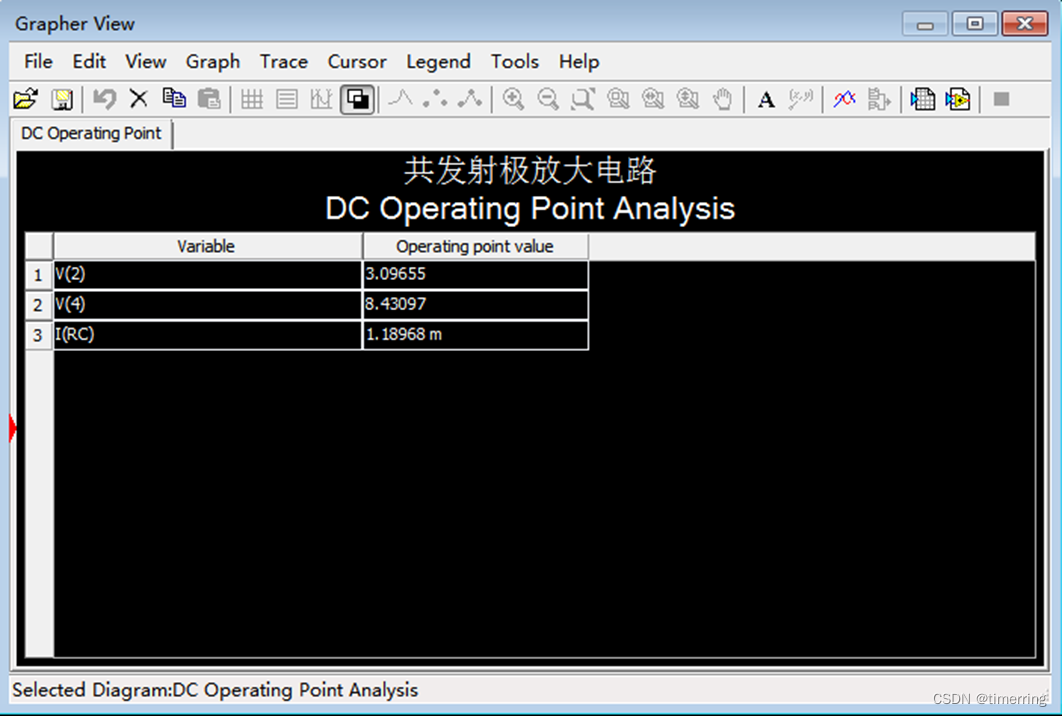Open the Help menu
Viewport: 1062px width, 716px height.
[x=578, y=62]
